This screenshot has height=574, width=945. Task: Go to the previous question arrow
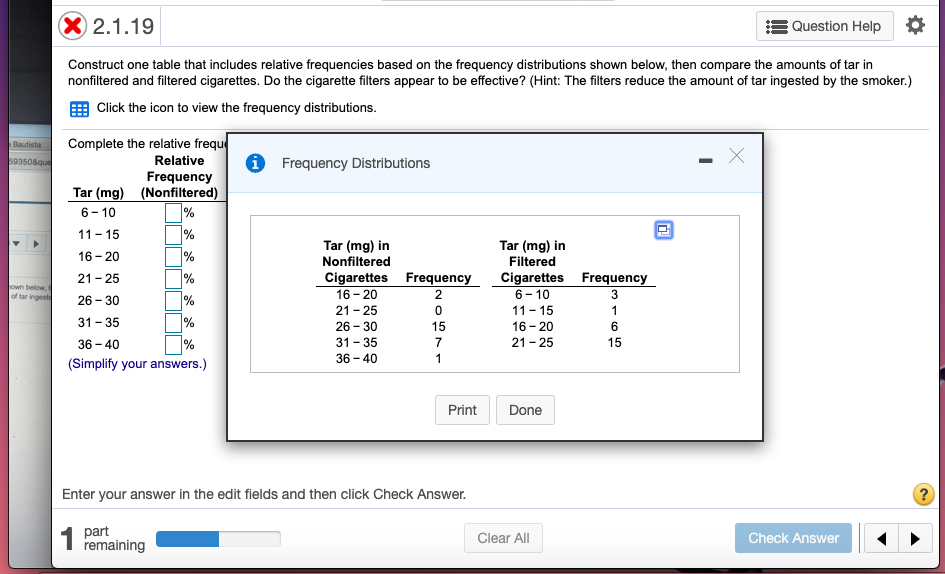point(881,538)
